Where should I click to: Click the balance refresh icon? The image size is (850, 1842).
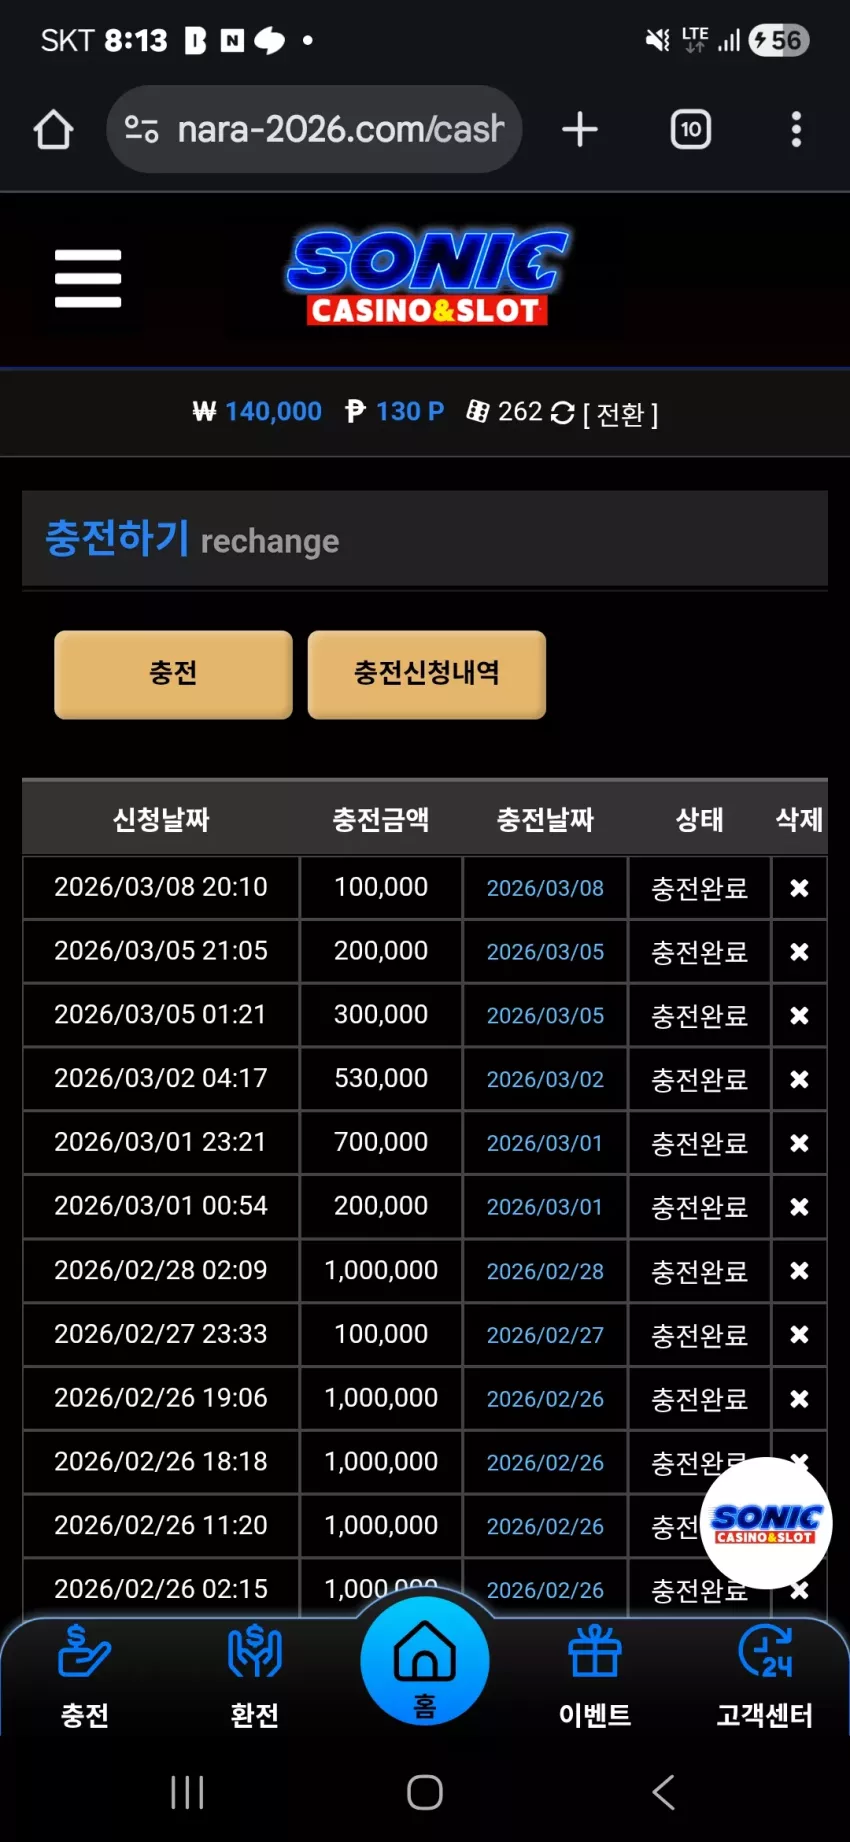[x=563, y=412]
